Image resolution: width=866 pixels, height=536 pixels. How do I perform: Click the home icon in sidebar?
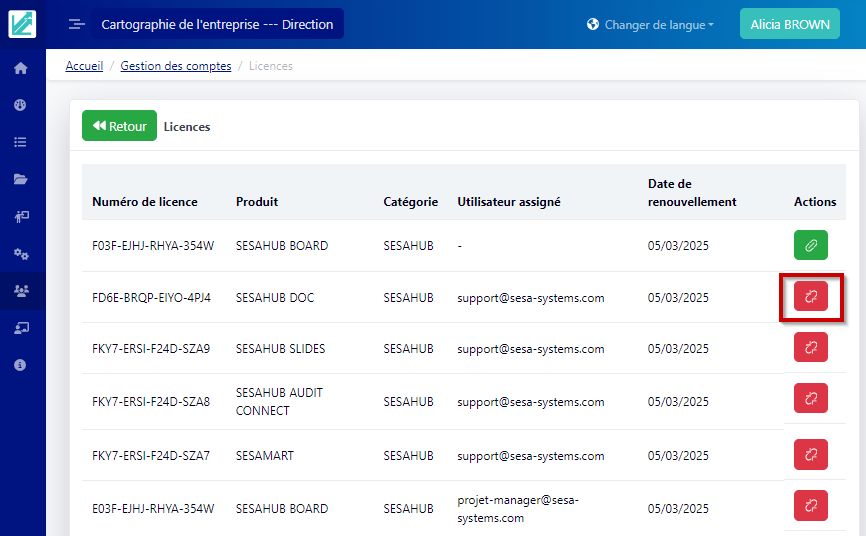pos(20,68)
